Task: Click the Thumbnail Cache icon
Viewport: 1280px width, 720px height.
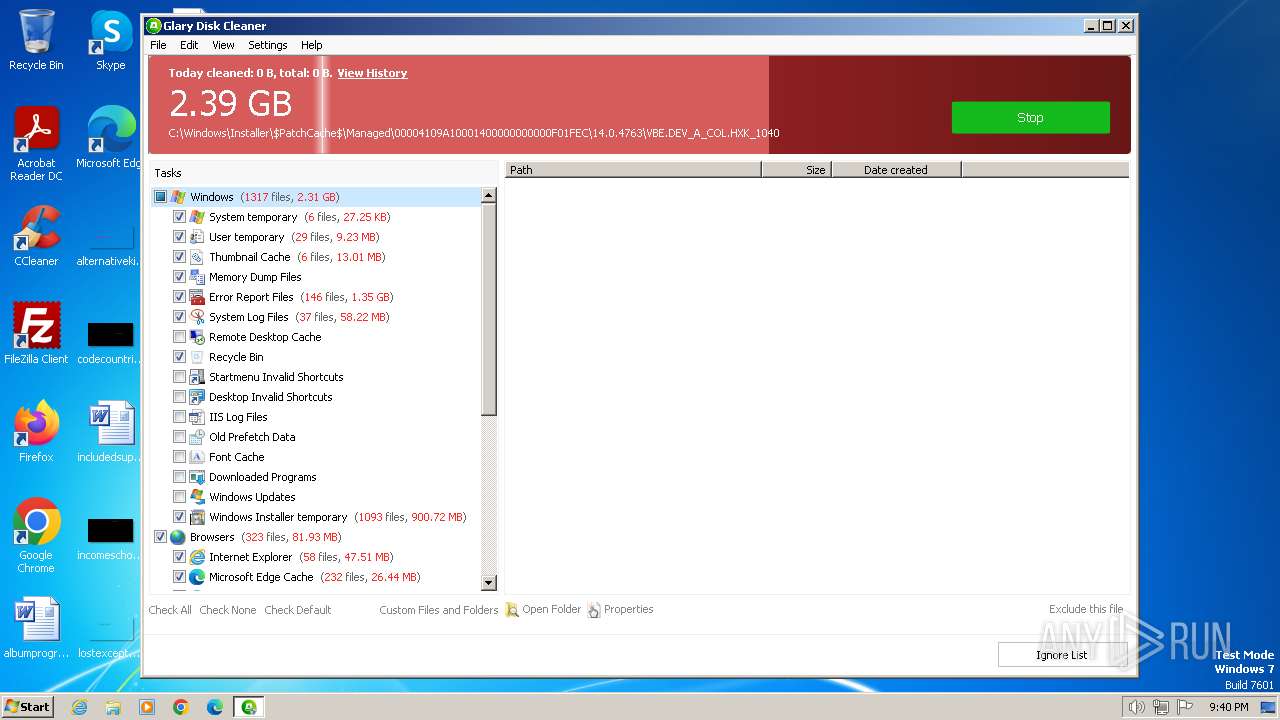Action: click(x=197, y=257)
